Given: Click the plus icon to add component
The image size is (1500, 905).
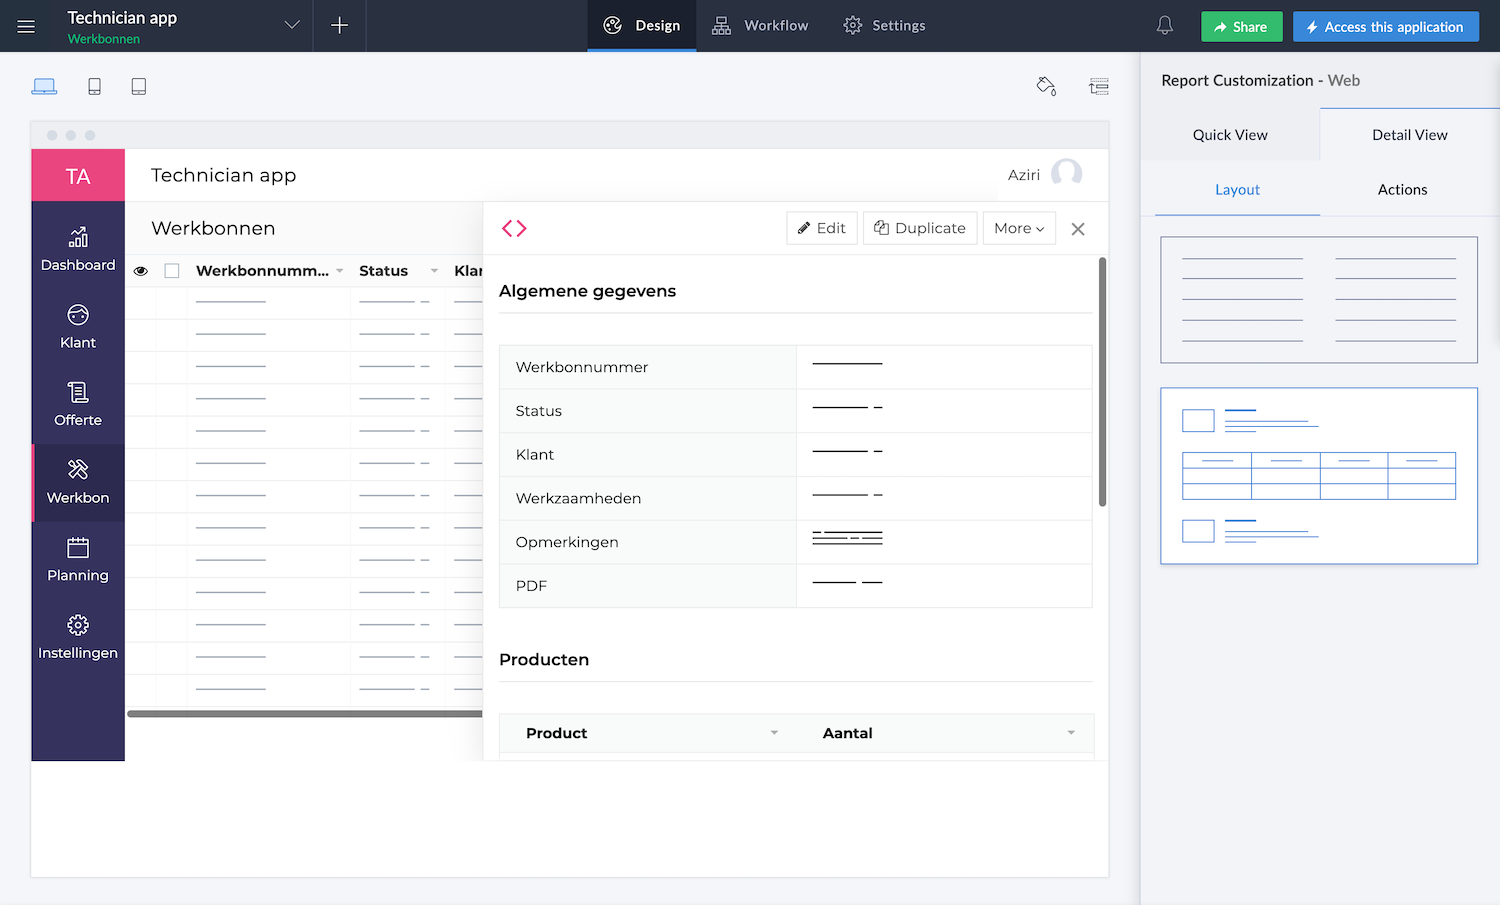Looking at the screenshot, I should tap(339, 26).
